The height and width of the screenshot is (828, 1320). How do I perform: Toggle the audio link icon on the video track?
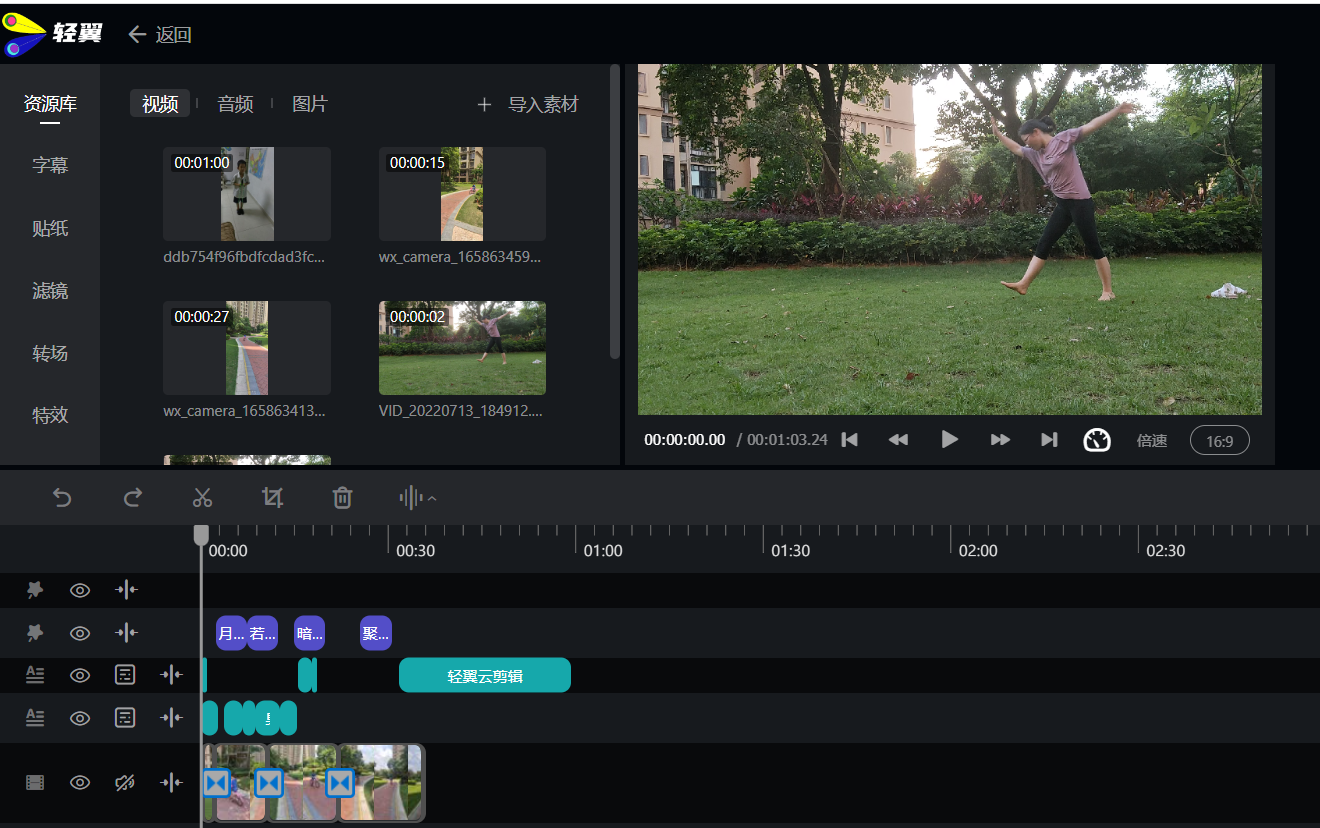125,782
